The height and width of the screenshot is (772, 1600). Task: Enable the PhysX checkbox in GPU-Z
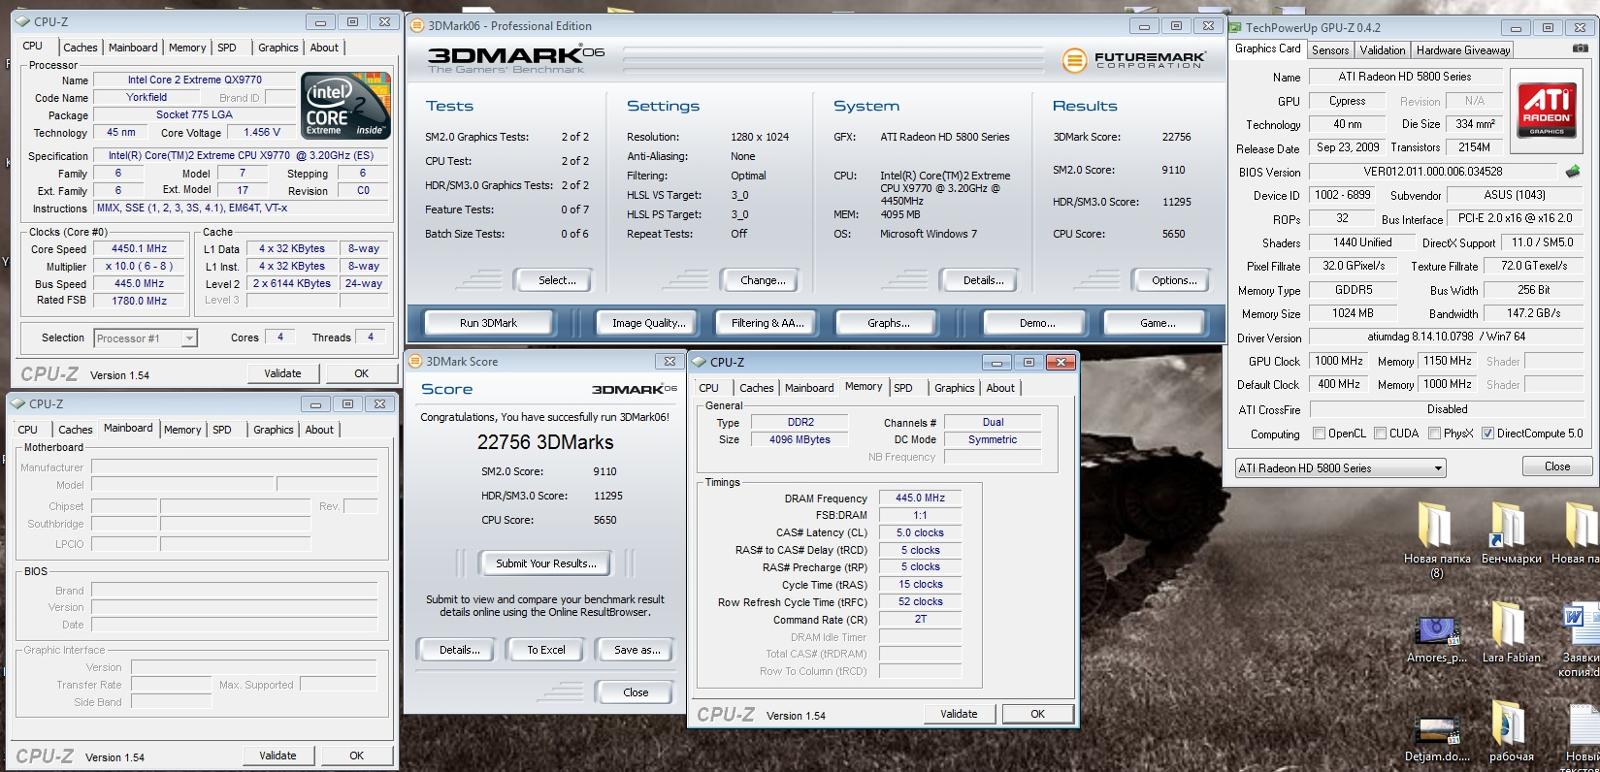(x=1434, y=433)
